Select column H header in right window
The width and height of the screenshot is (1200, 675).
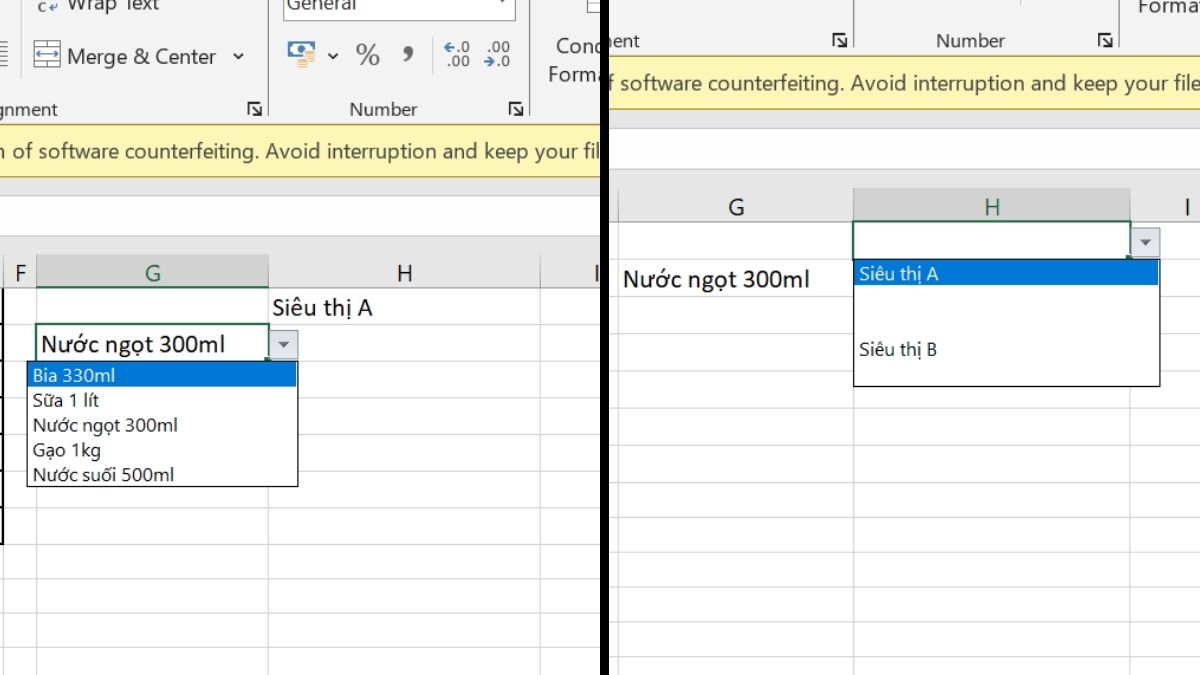(992, 207)
